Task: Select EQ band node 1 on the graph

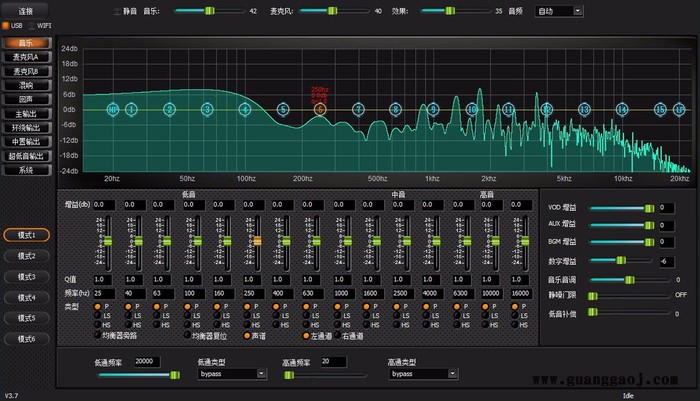Action: pos(131,109)
